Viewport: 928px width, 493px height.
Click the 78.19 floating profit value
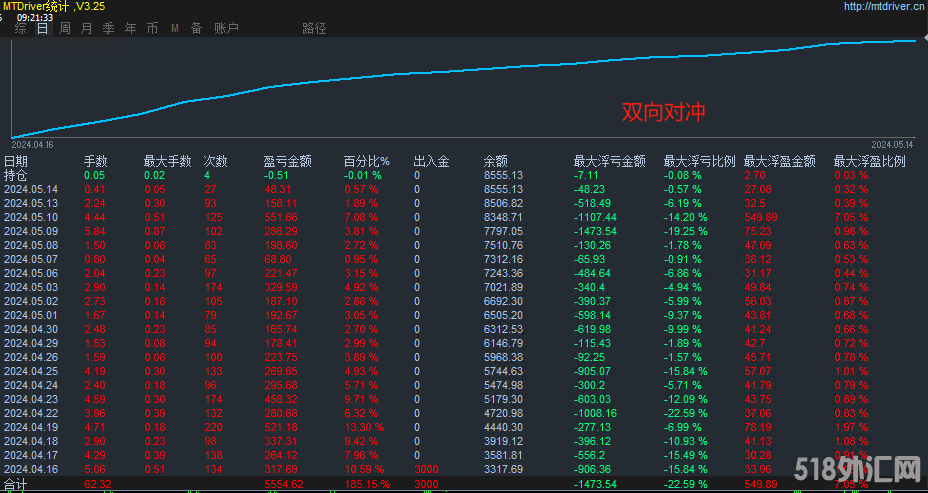tap(757, 427)
